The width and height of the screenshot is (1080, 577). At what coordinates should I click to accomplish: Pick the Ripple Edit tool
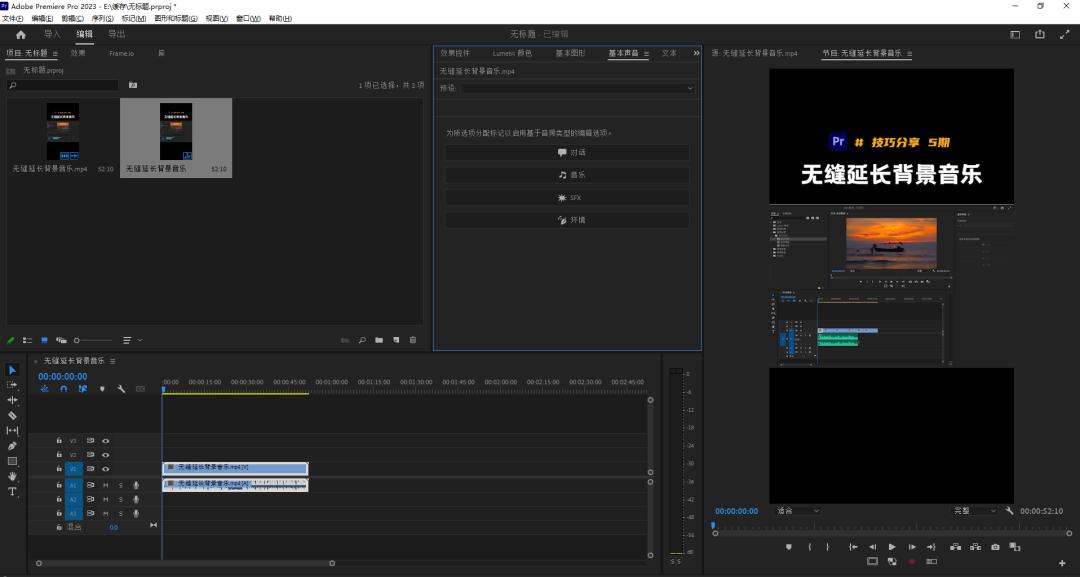[x=12, y=400]
